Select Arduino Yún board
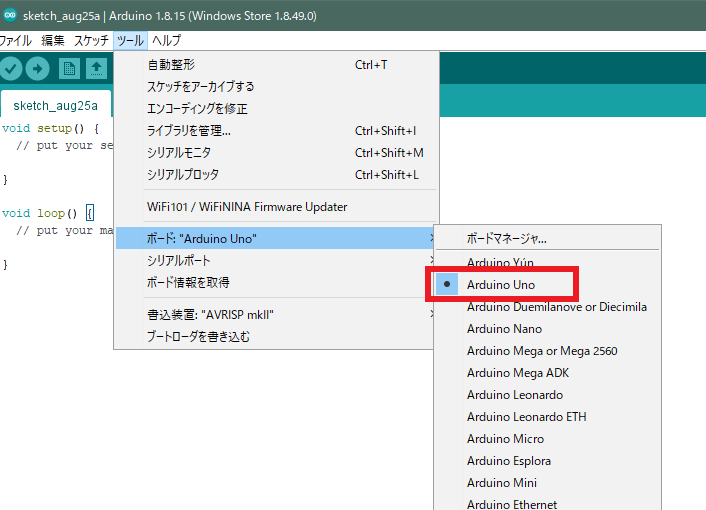706x510 pixels. 548,261
